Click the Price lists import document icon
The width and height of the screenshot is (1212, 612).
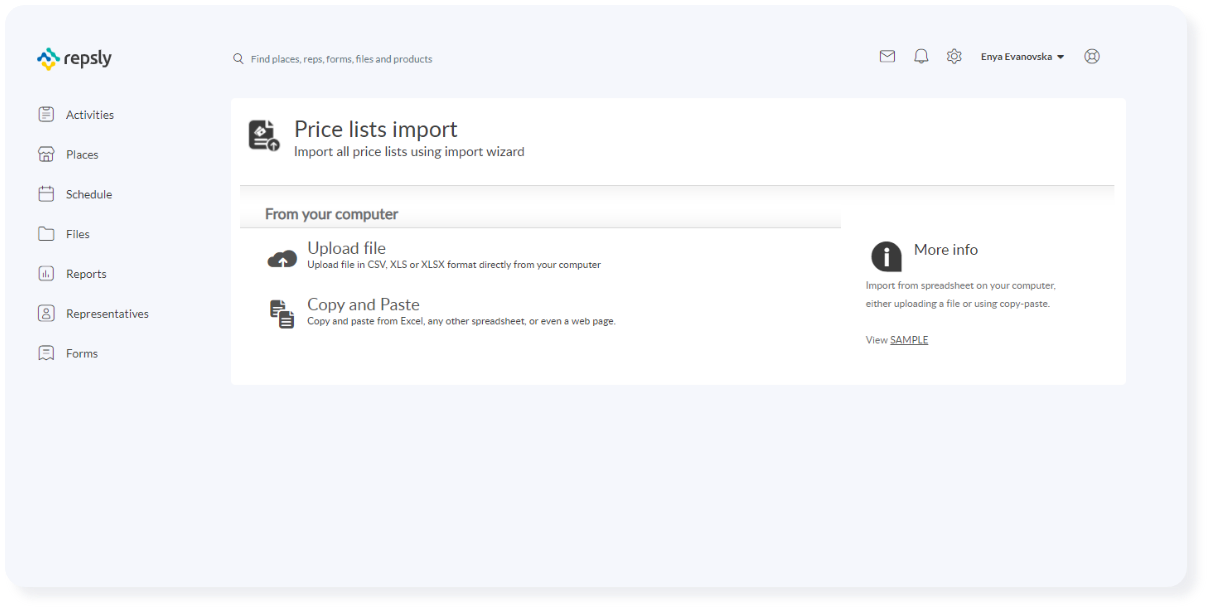262,133
